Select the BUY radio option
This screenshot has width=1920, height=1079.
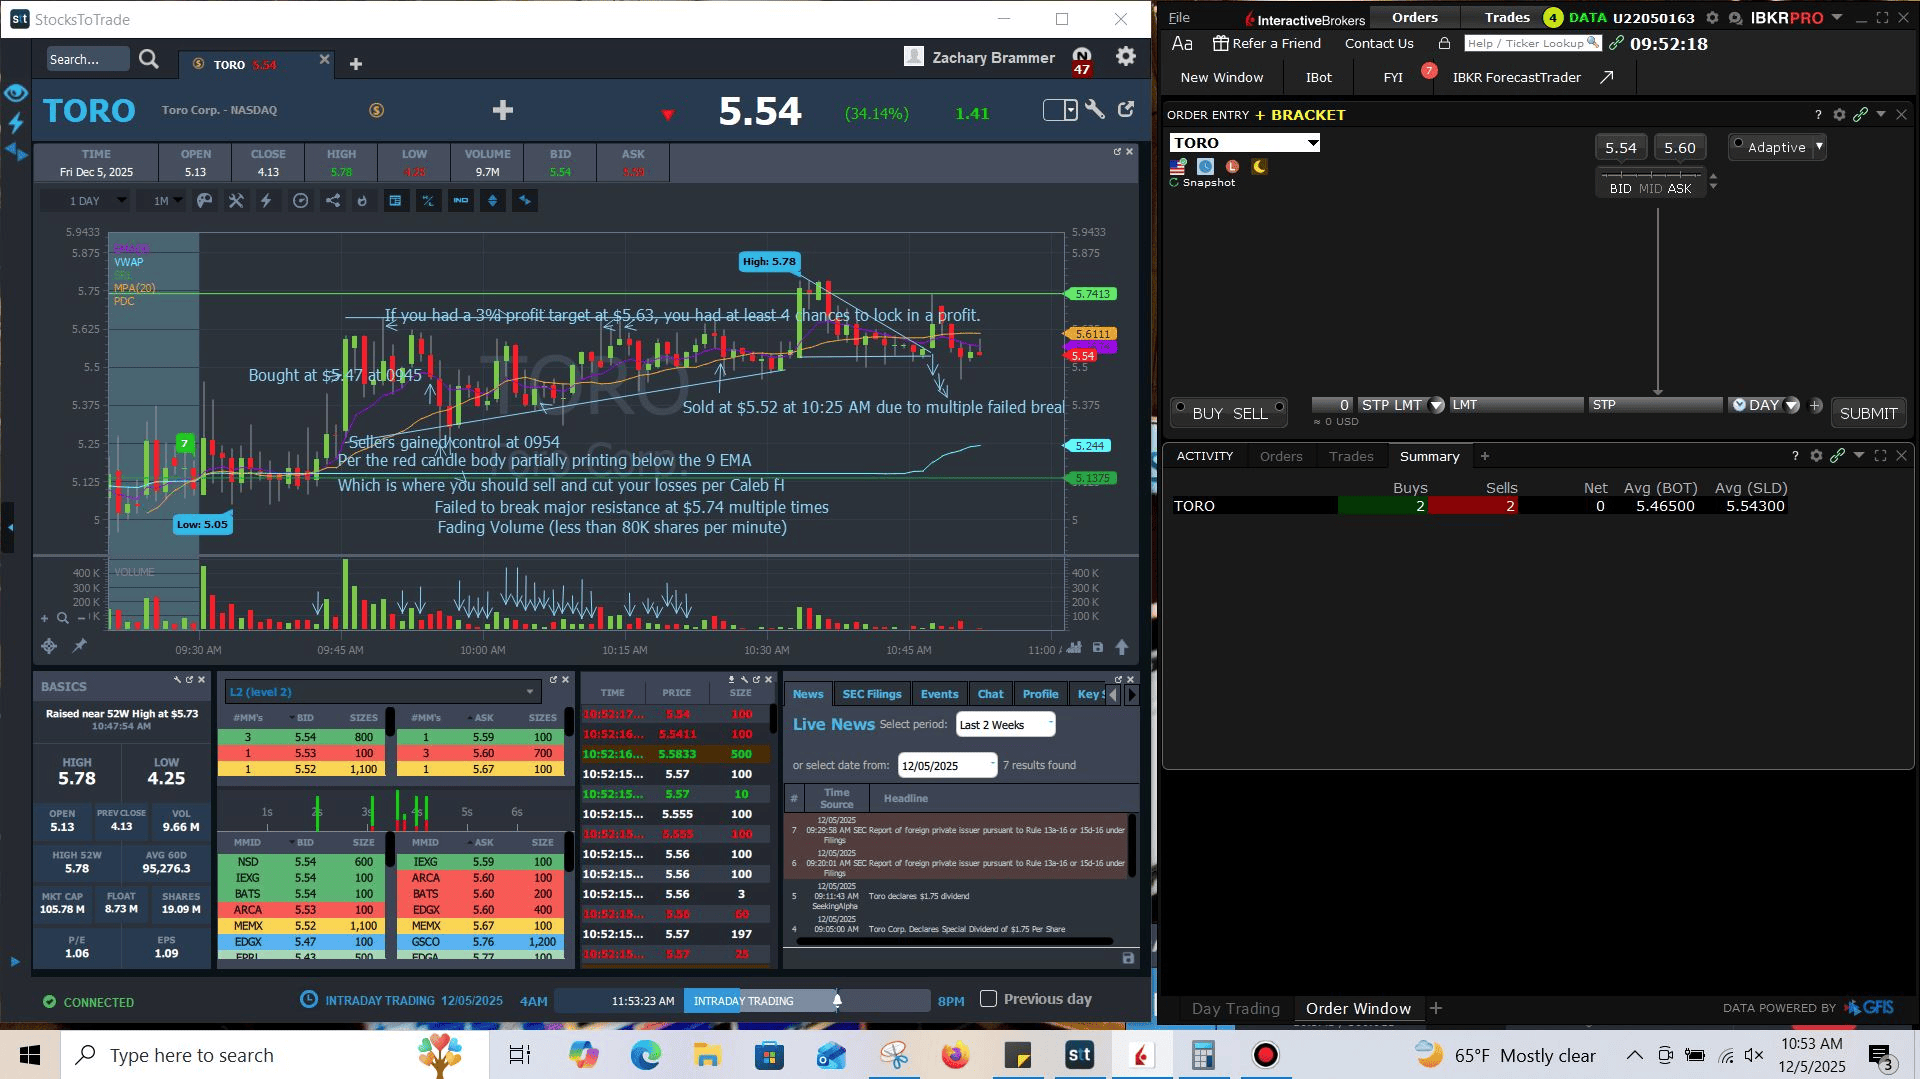pos(1180,407)
